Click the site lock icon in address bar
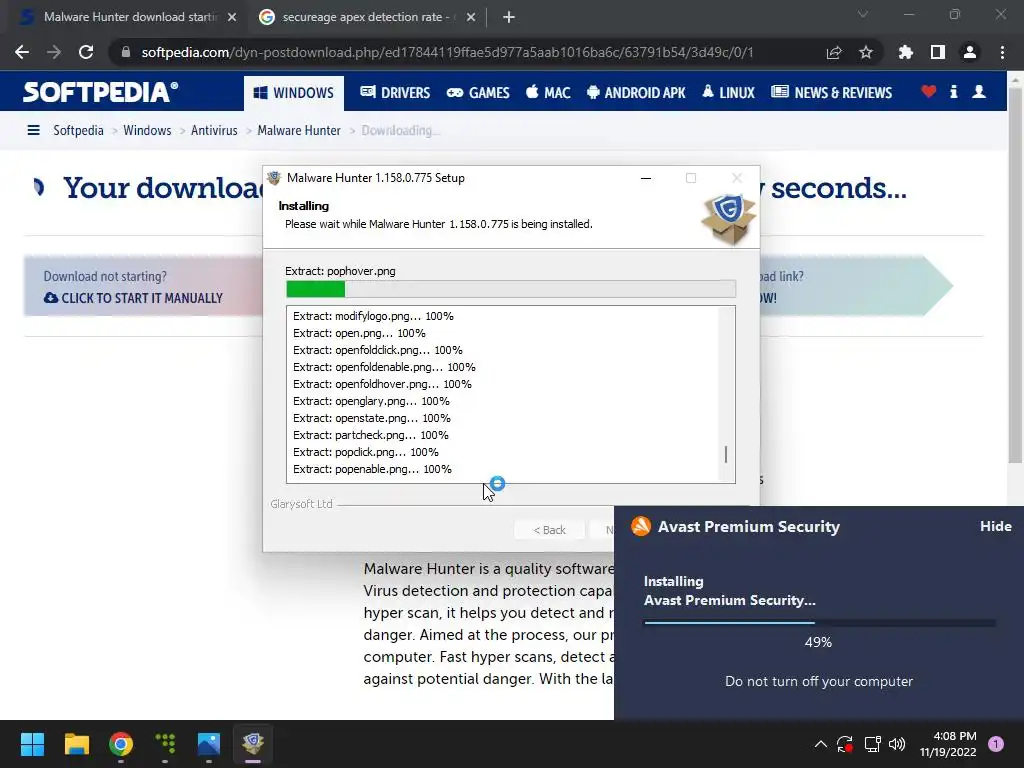This screenshot has width=1024, height=768. point(125,52)
